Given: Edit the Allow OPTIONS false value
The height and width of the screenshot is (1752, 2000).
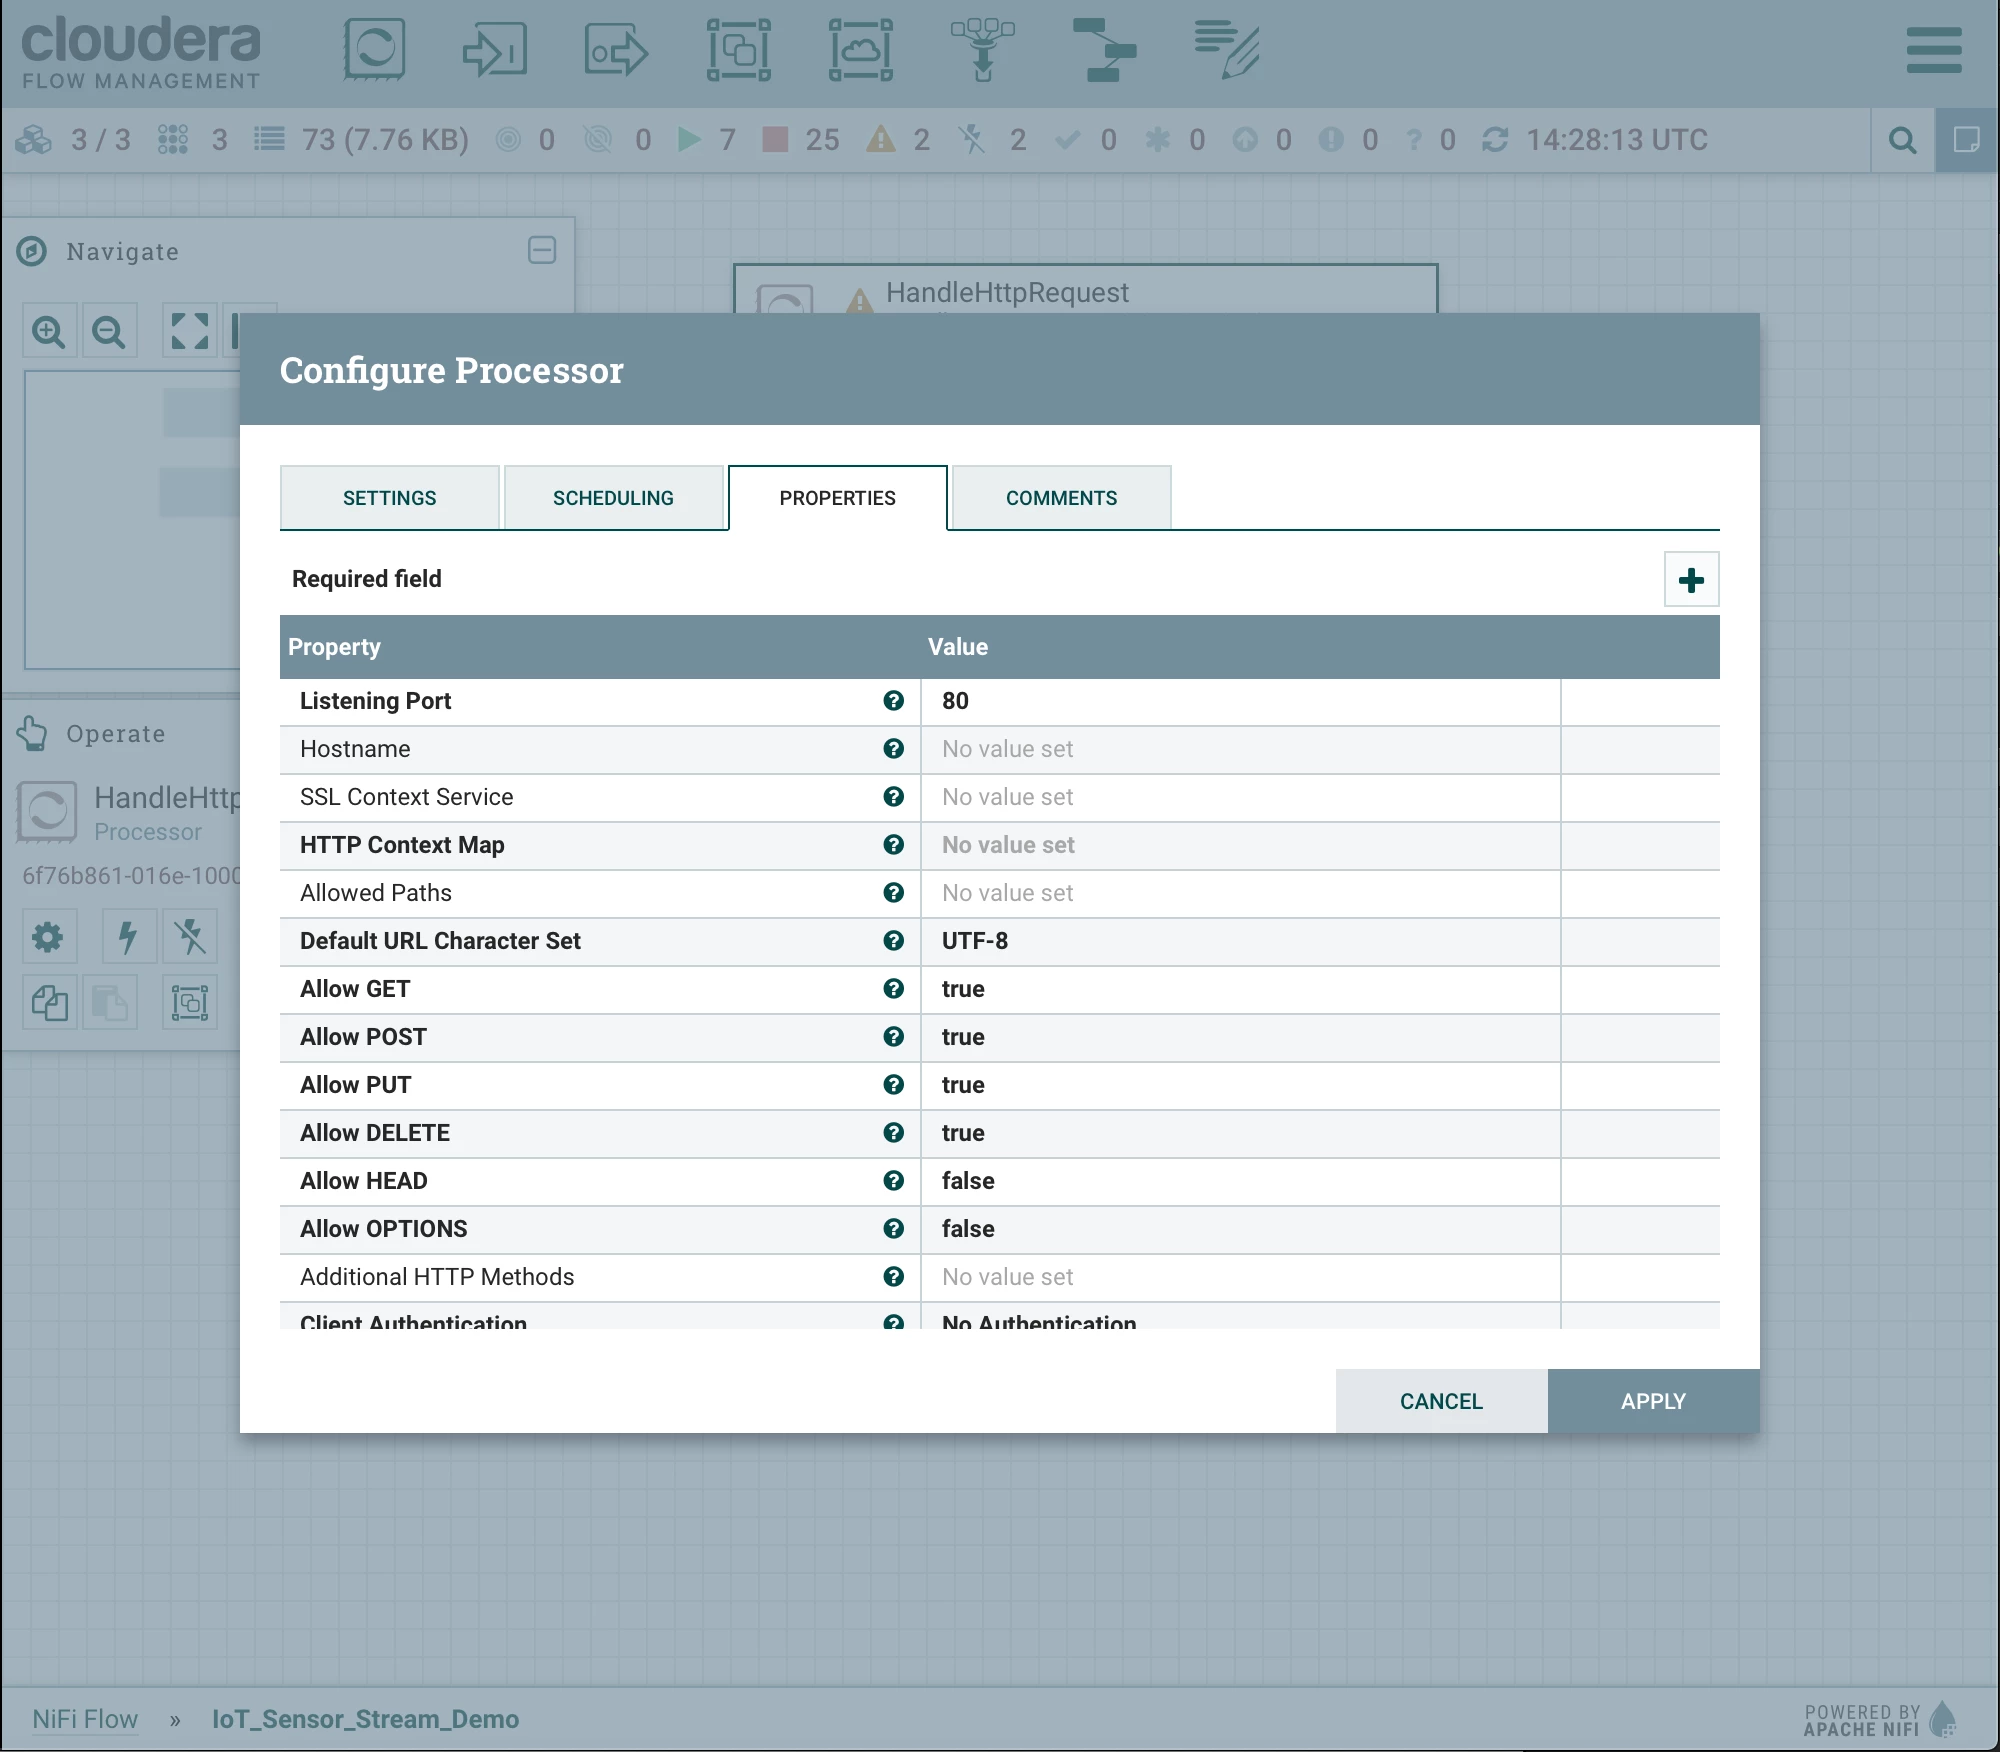Looking at the screenshot, I should (x=1240, y=1229).
